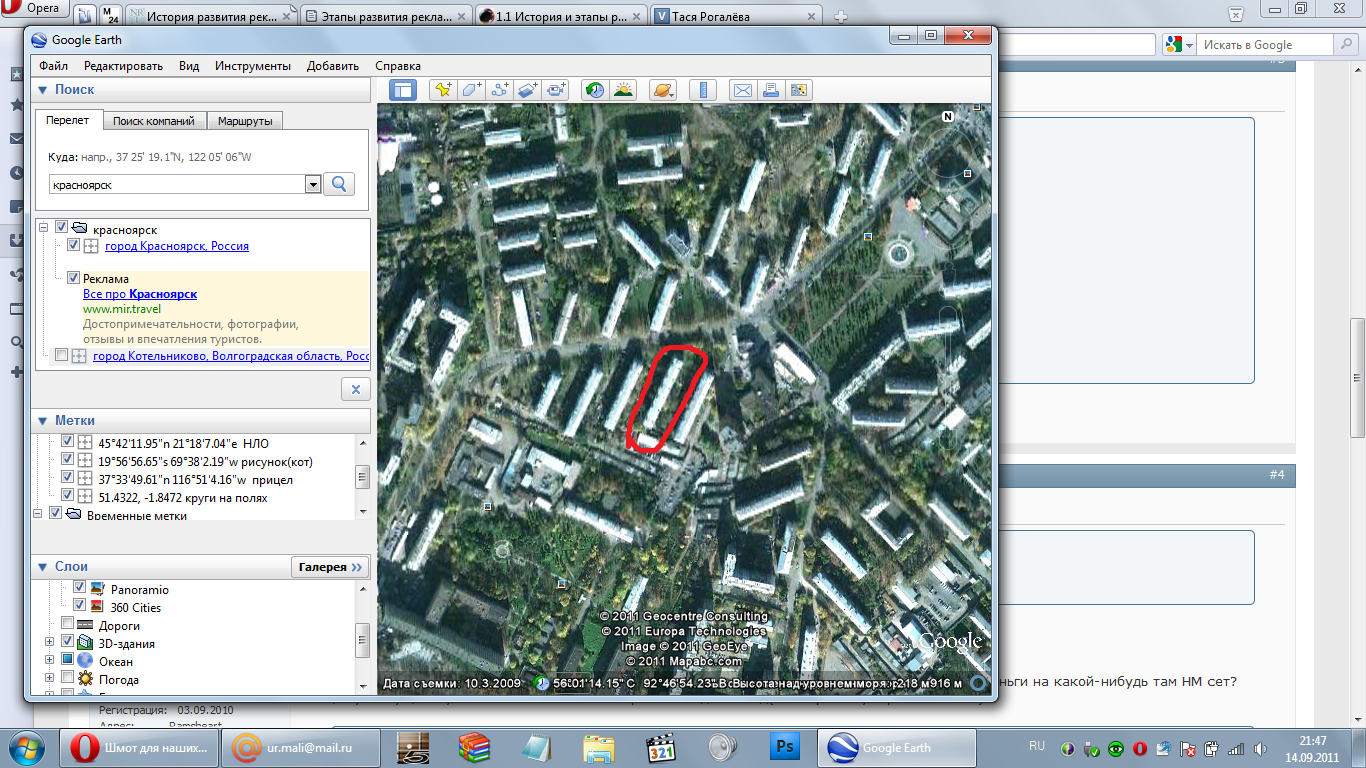The width and height of the screenshot is (1366, 768).
Task: Uncheck the Реклама checkbox
Action: (x=73, y=278)
